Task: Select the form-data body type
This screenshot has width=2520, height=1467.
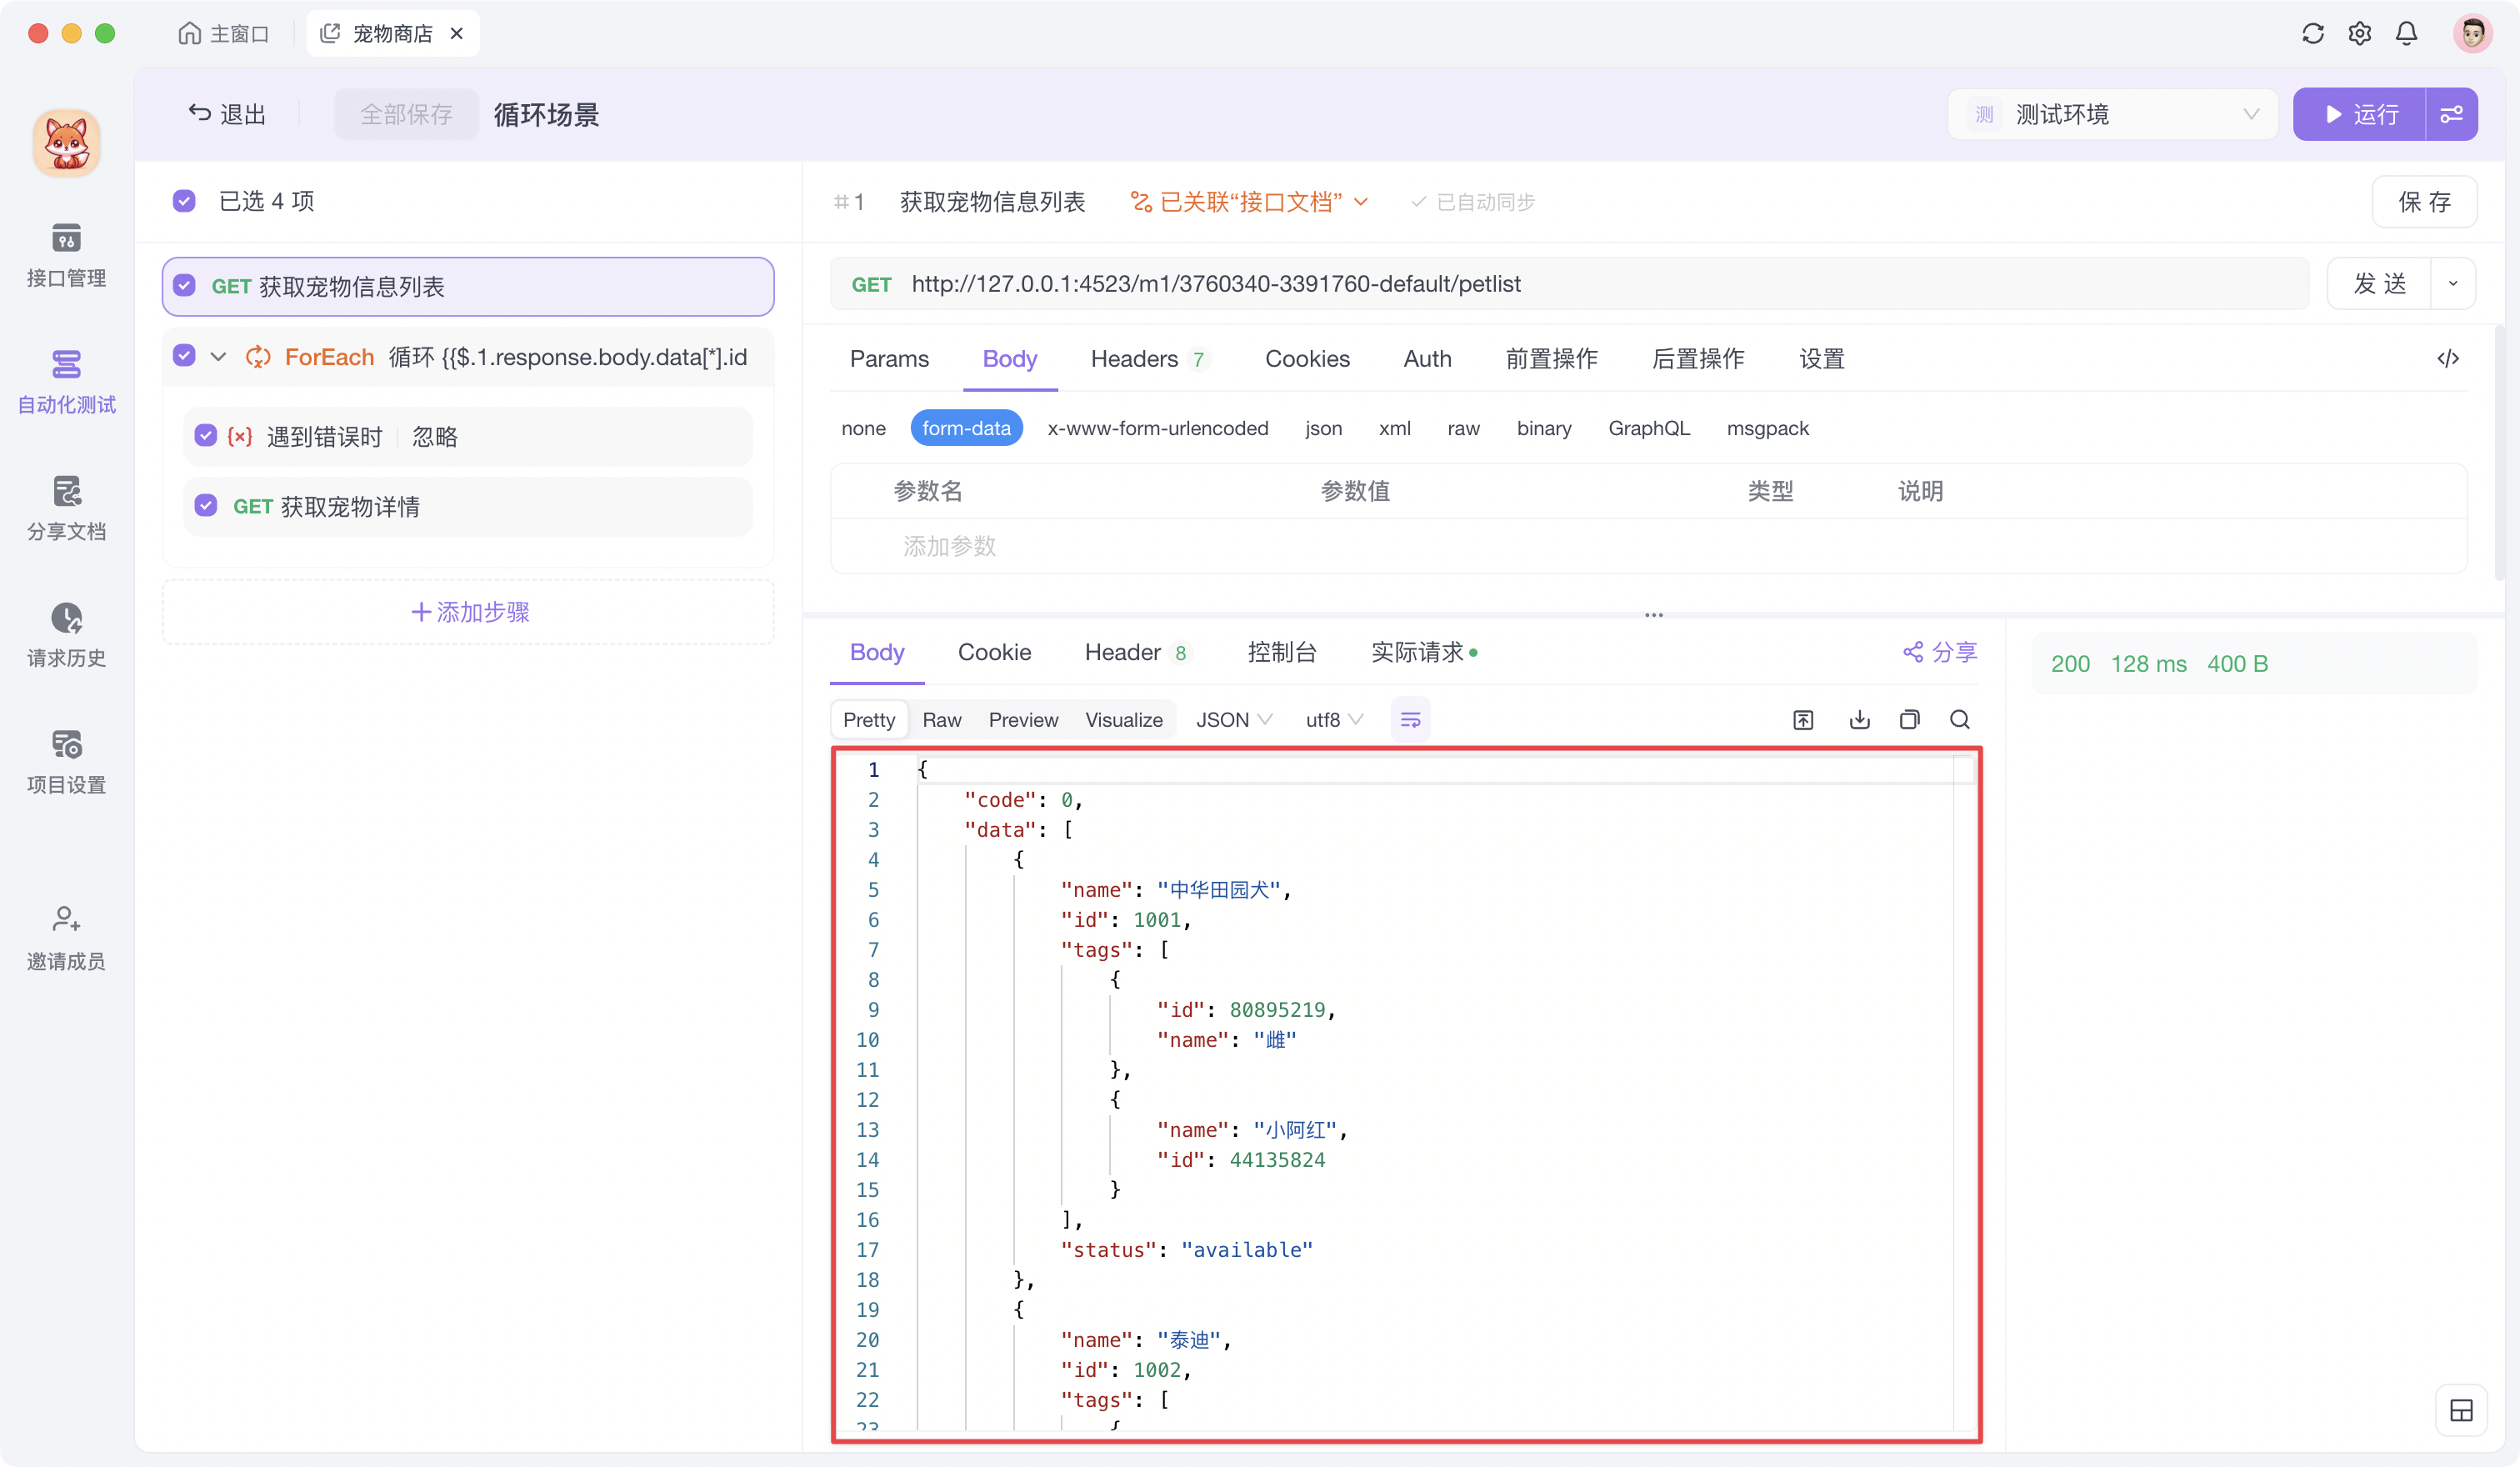Action: point(966,428)
